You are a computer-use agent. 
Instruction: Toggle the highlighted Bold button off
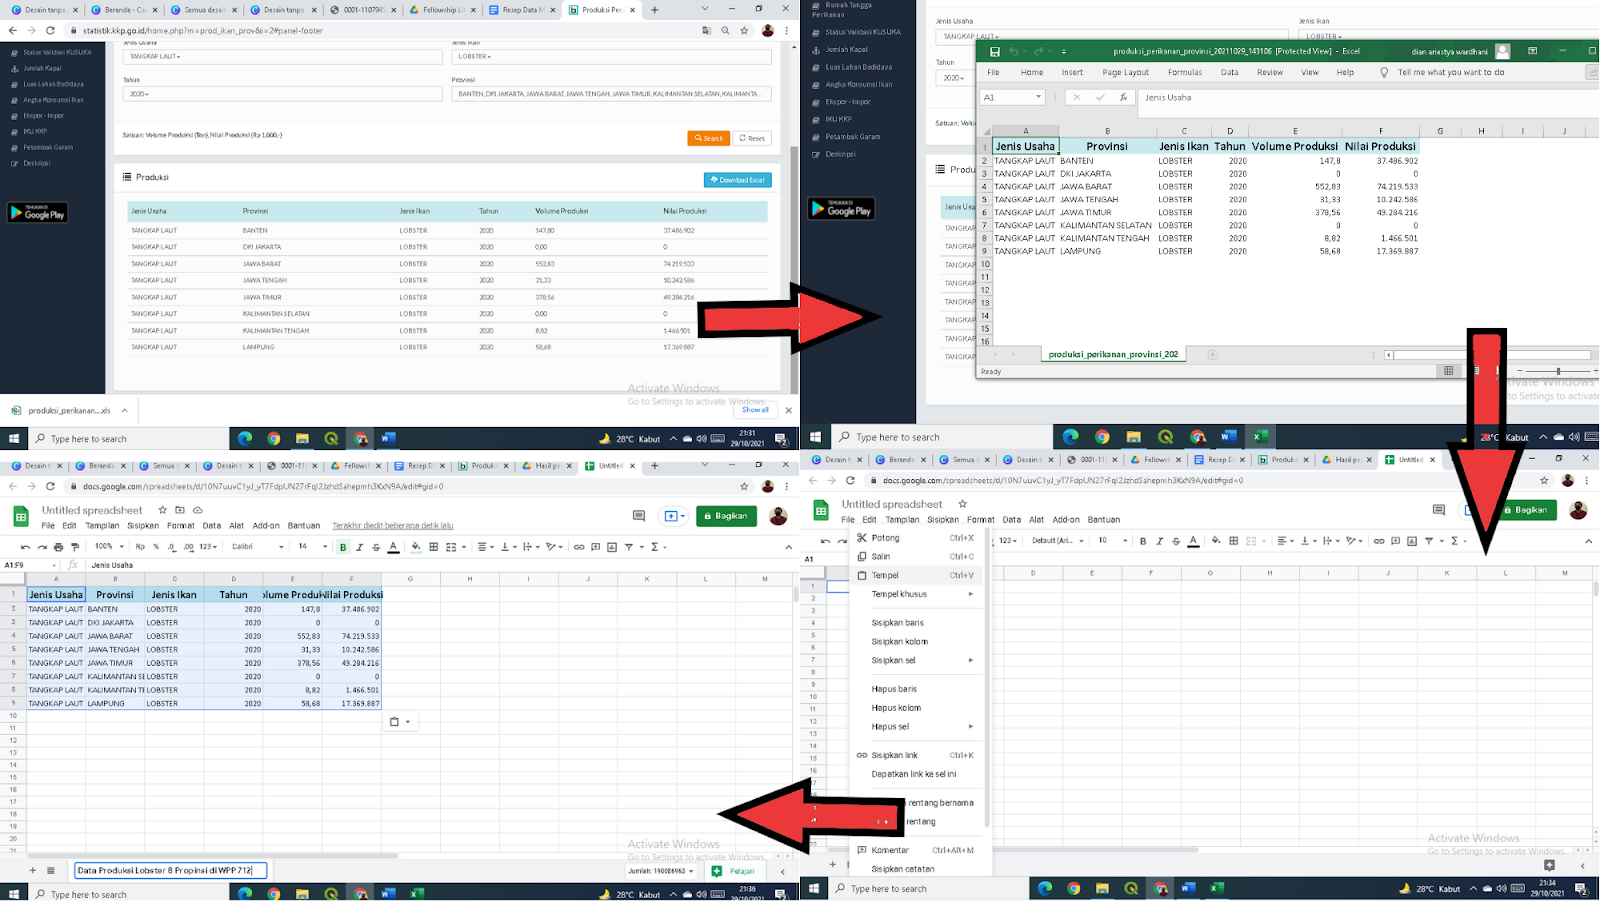click(x=343, y=547)
